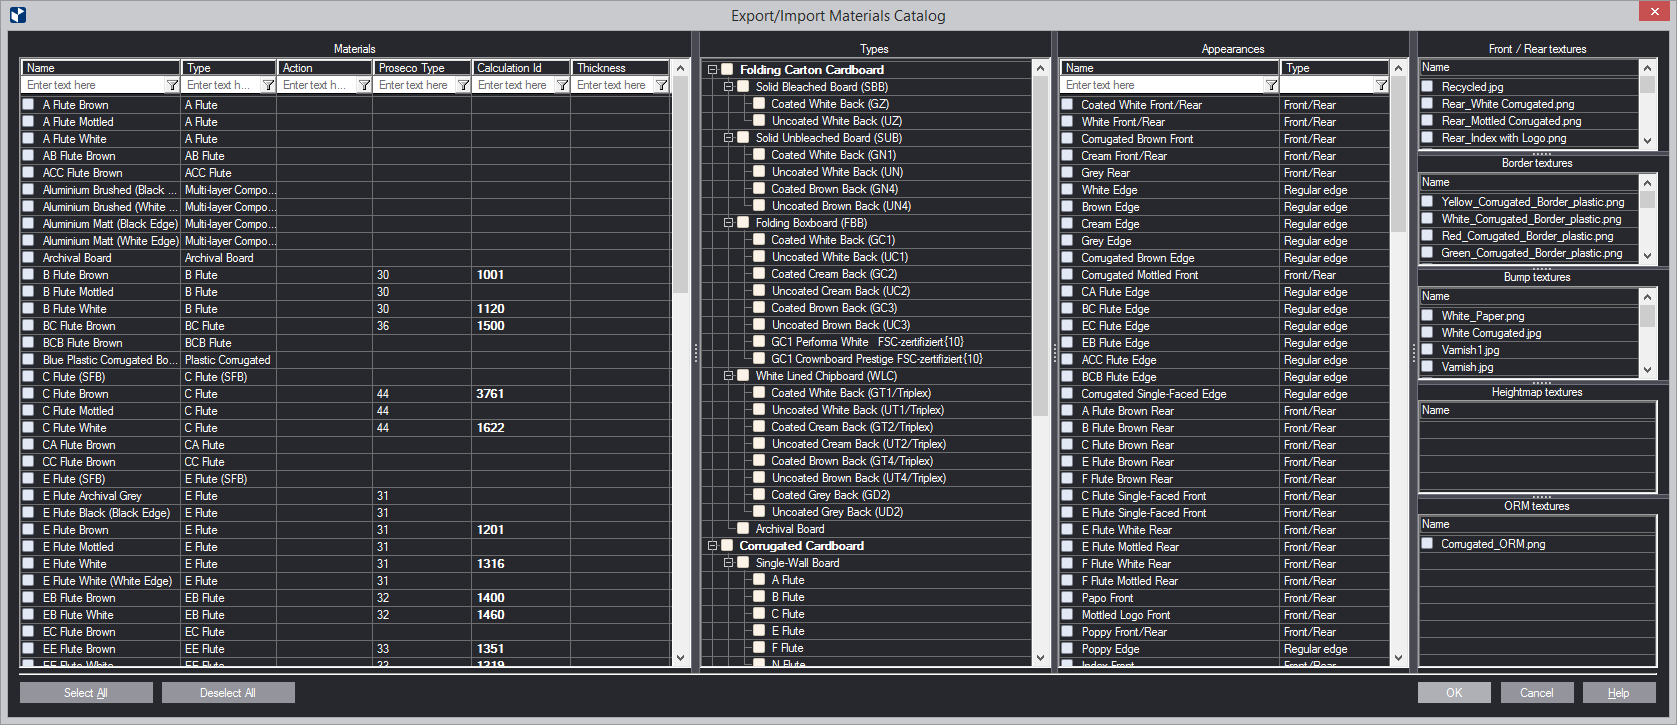Check the Blue Plastic Corrugated Board checkbox

pos(28,359)
